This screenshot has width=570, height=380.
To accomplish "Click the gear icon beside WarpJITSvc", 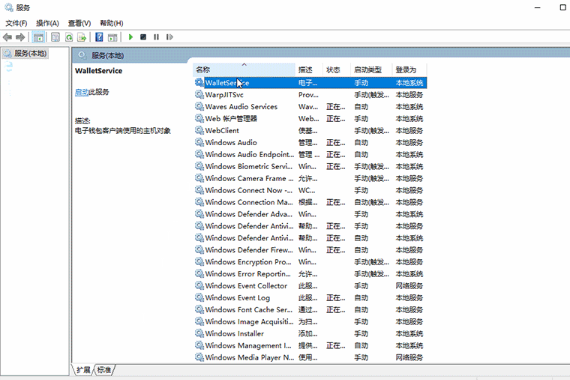I will [x=199, y=95].
